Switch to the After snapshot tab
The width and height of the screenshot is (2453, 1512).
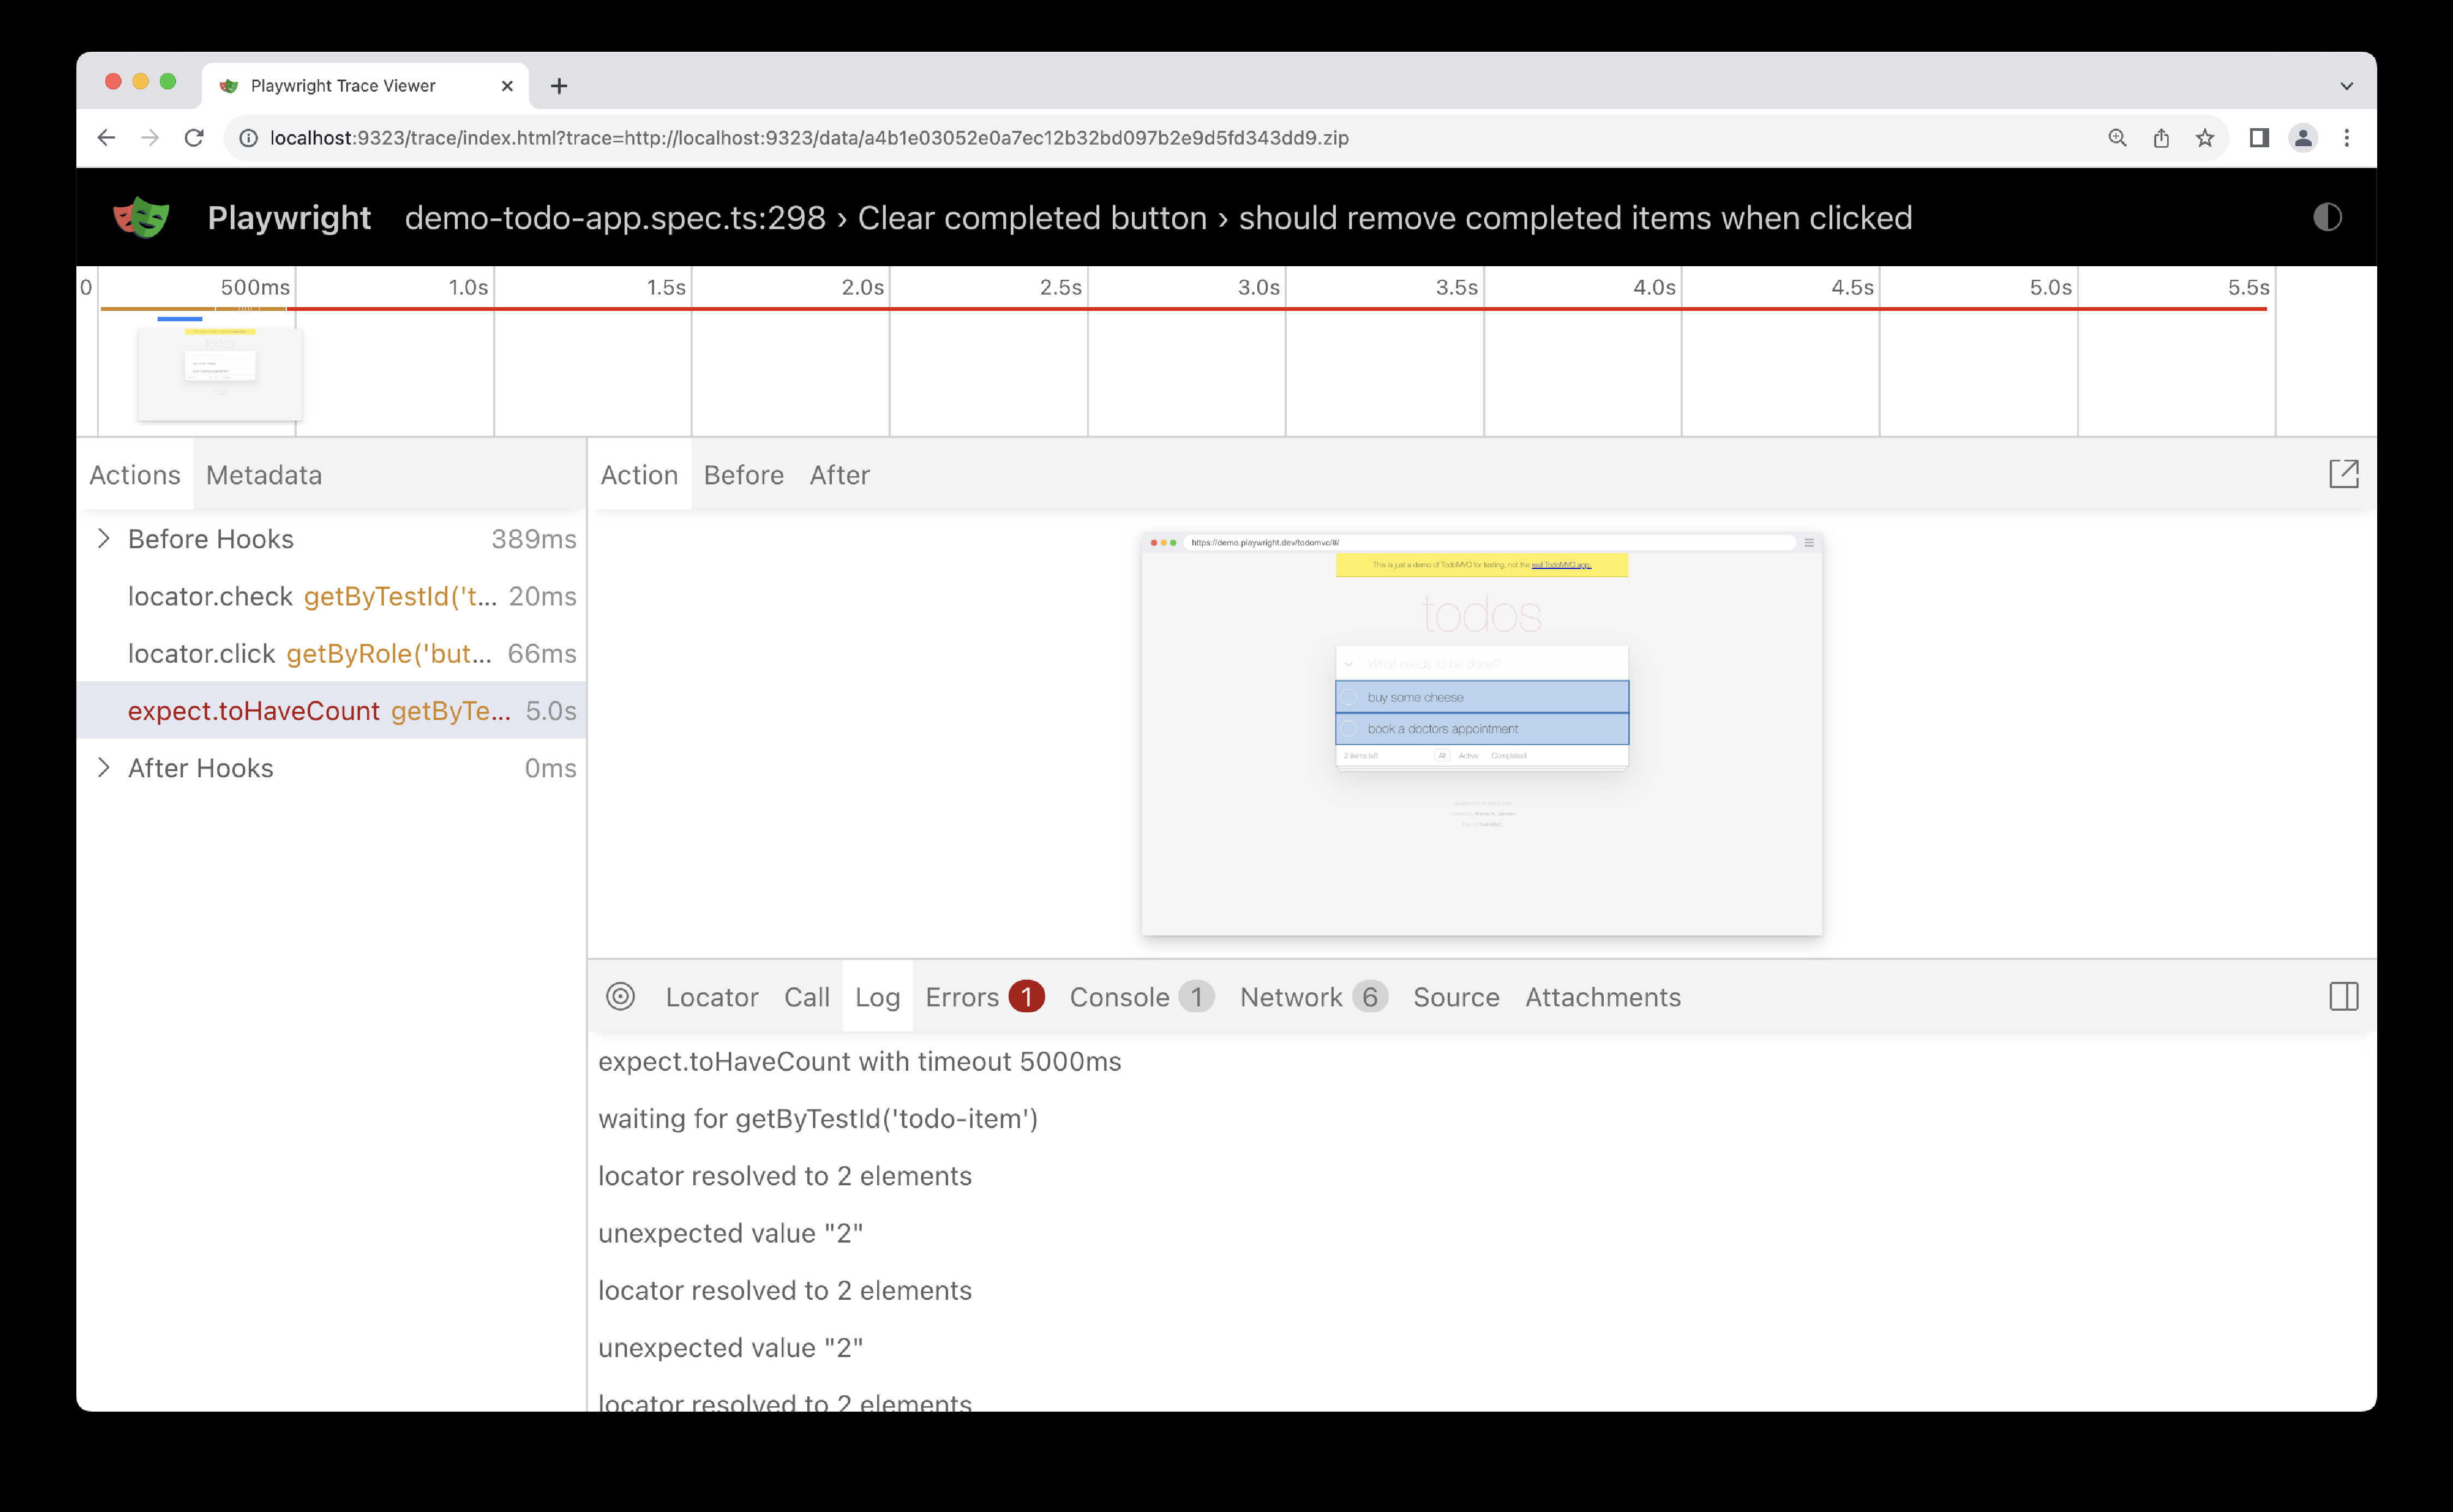[840, 475]
